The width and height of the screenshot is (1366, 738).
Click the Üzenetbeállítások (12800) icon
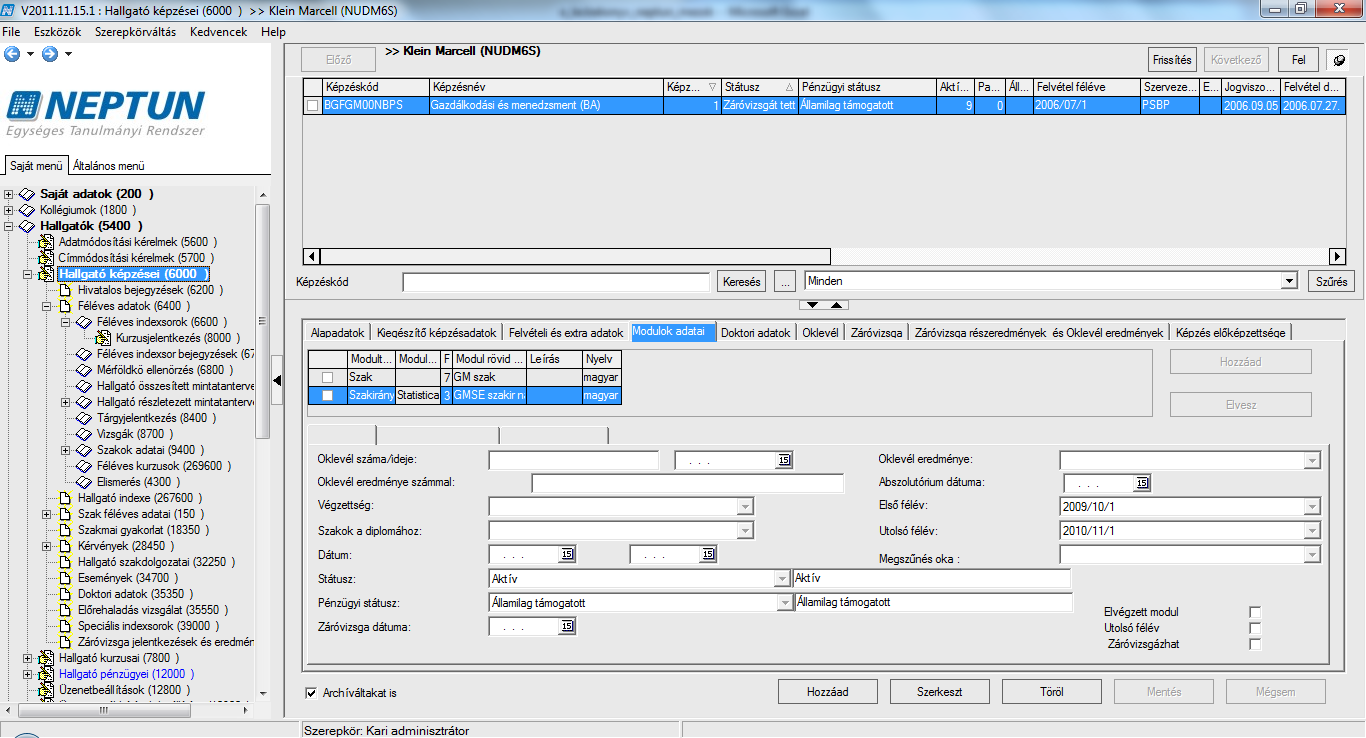[x=47, y=690]
